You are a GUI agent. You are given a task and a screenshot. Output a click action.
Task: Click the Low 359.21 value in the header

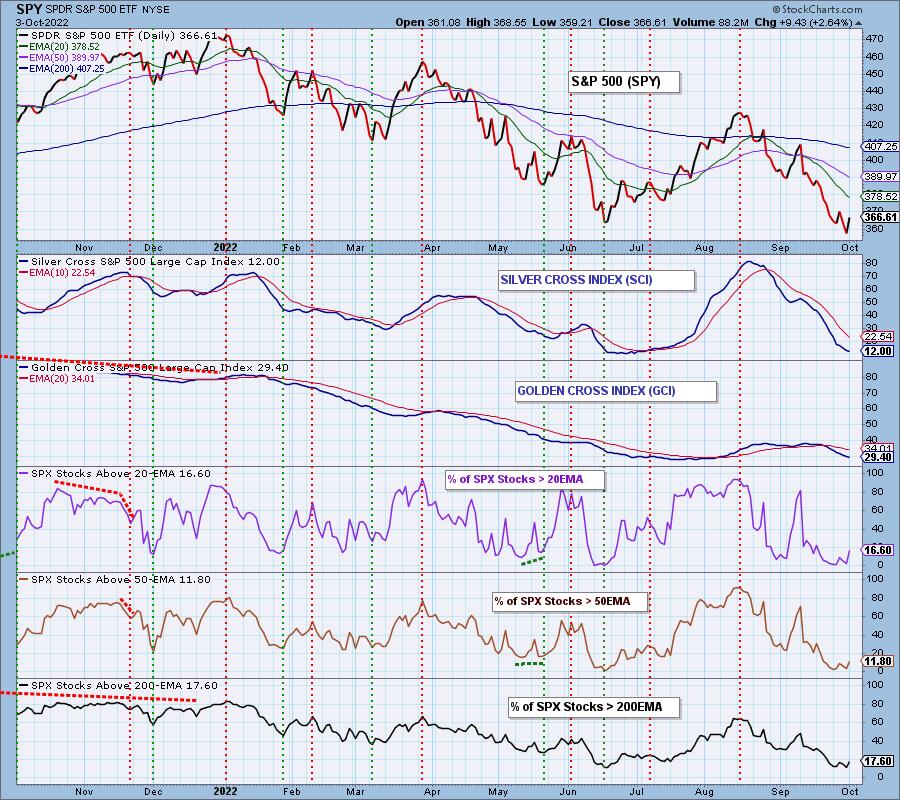point(563,22)
